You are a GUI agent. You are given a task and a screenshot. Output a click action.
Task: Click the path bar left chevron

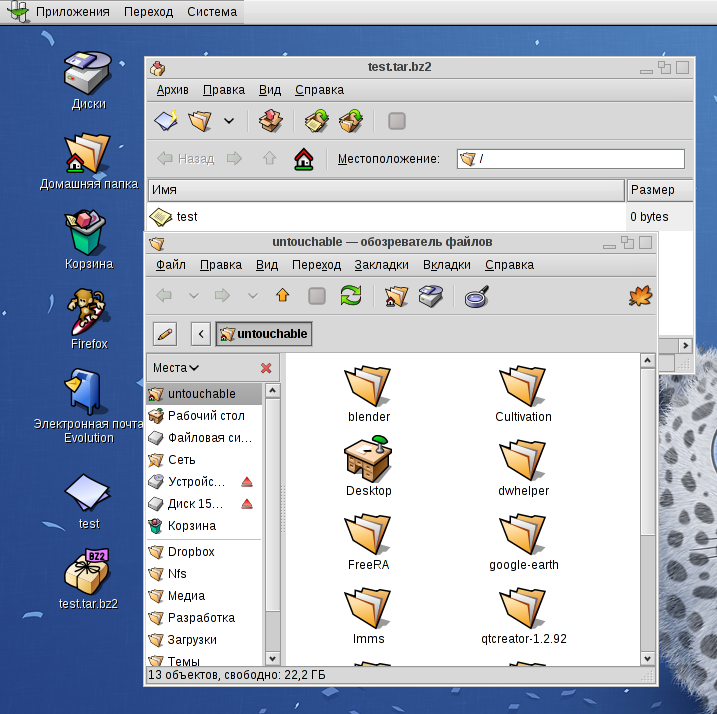[201, 334]
